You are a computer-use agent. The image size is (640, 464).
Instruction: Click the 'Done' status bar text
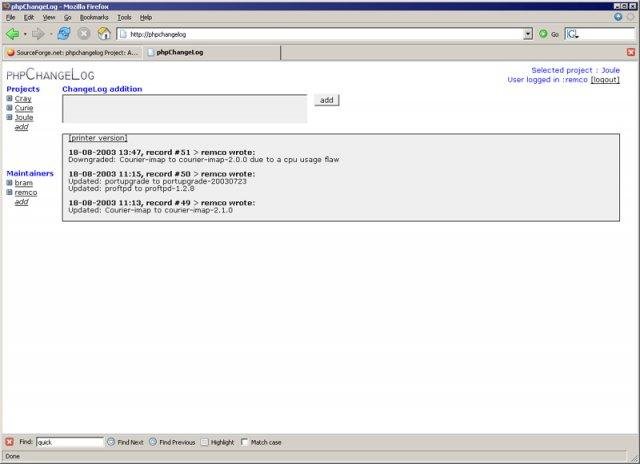(13, 456)
